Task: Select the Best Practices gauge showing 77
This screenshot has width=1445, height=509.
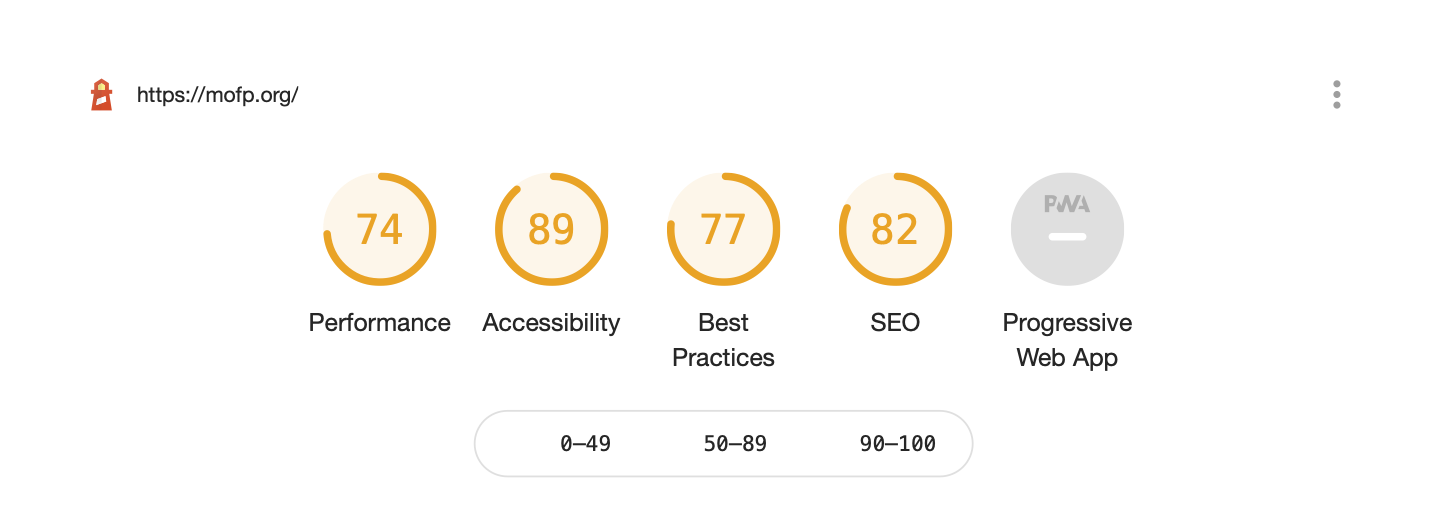Action: tap(724, 229)
